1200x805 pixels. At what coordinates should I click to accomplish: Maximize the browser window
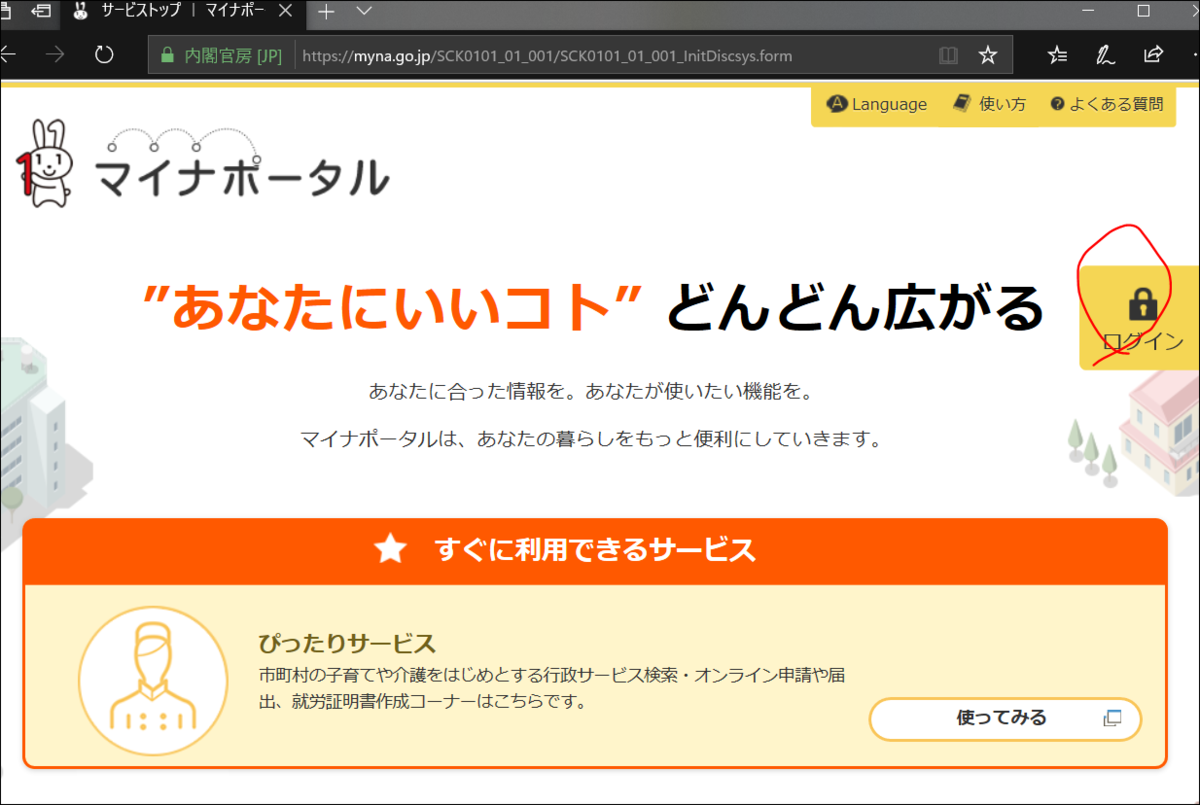coord(1143,11)
